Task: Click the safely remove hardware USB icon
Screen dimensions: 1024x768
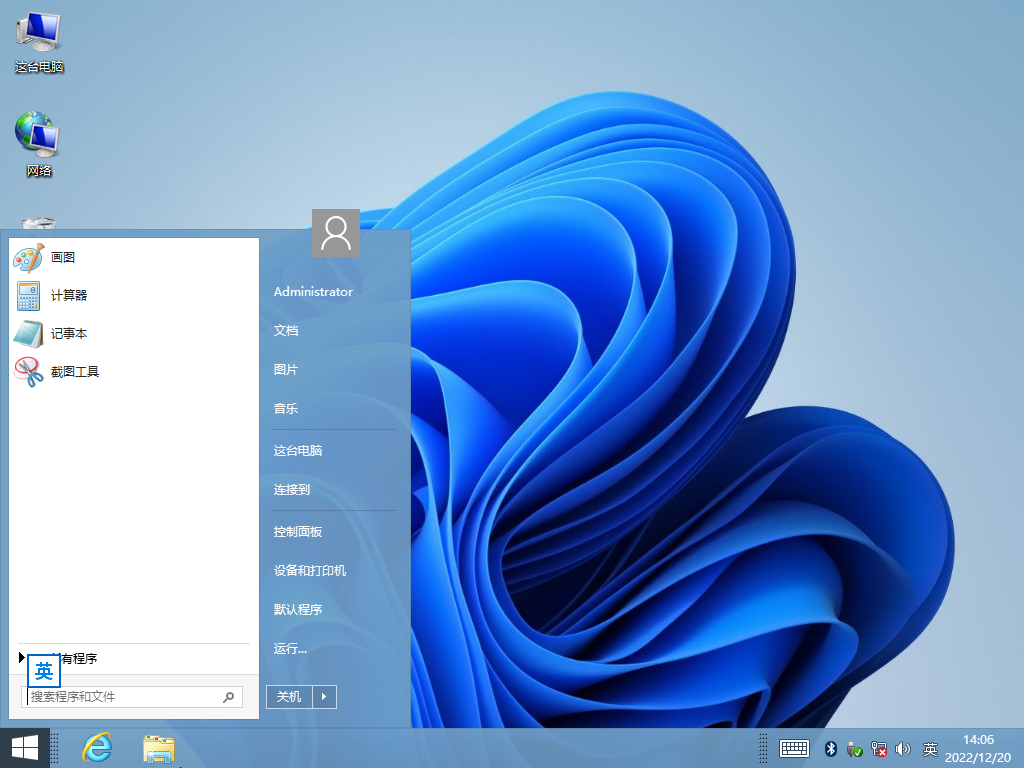Action: [x=854, y=748]
